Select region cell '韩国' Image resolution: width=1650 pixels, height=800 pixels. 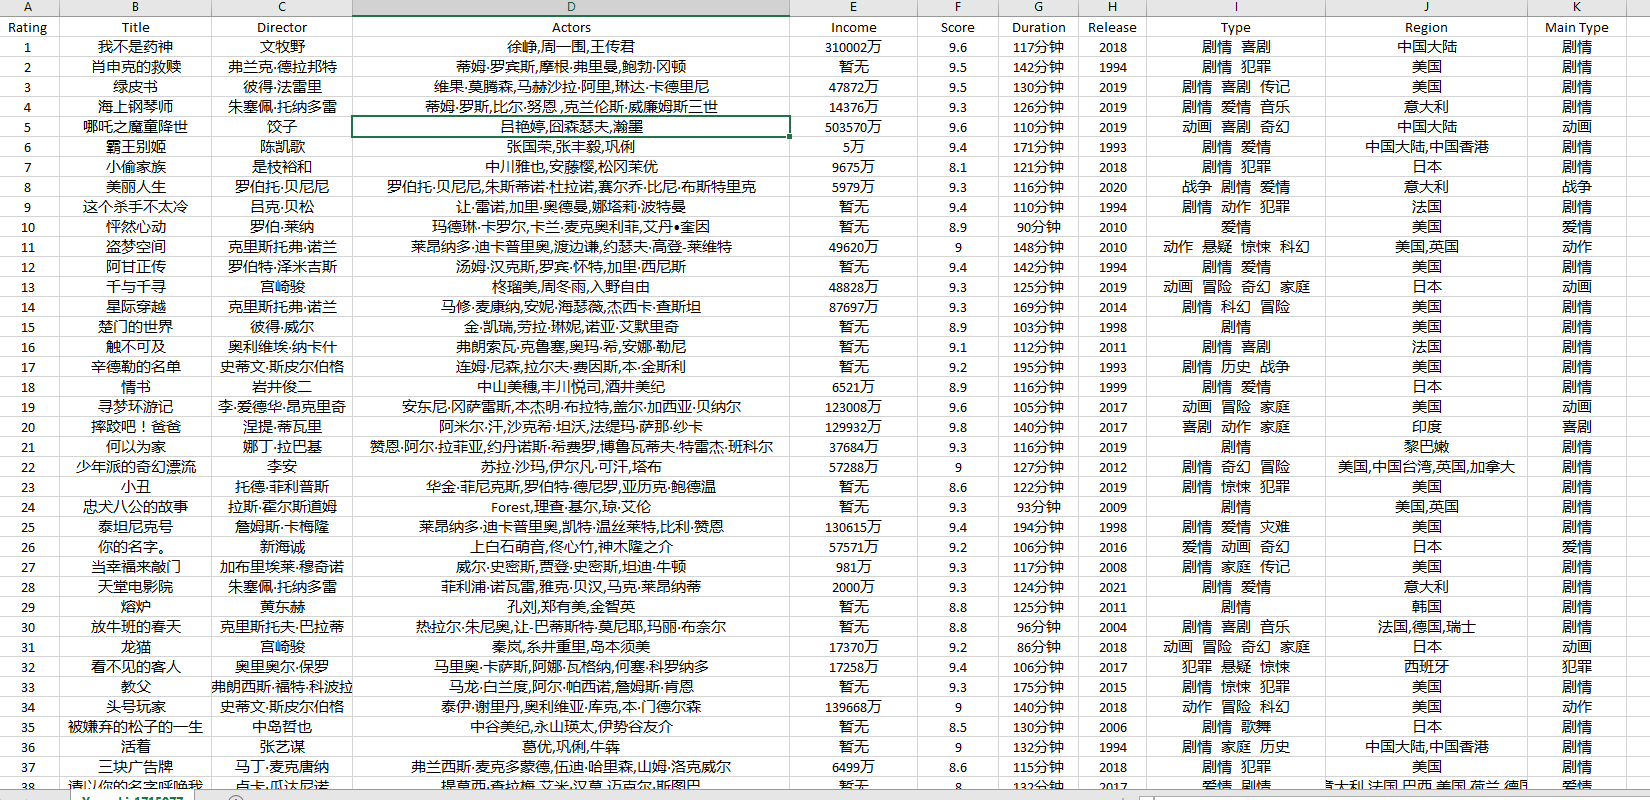pyautogui.click(x=1426, y=607)
